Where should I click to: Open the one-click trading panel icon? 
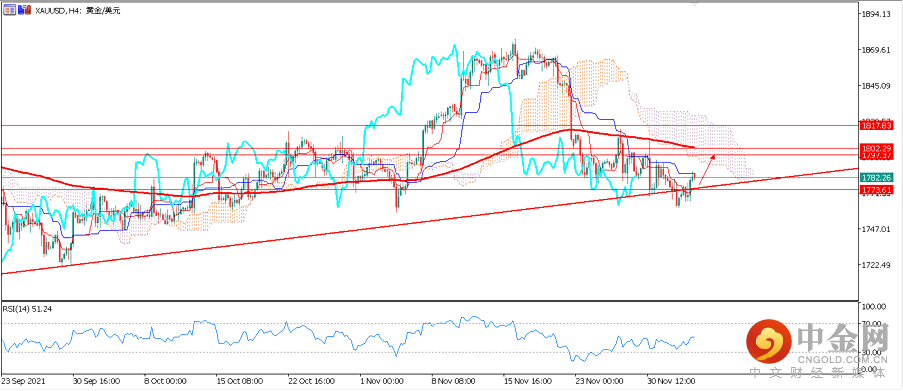pos(9,10)
